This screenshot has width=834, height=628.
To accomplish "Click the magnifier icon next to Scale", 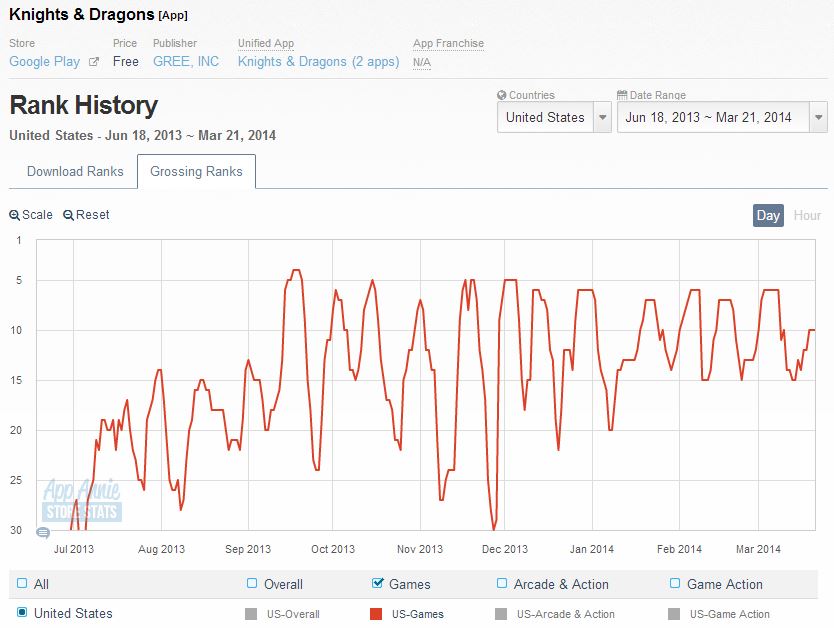I will (x=15, y=215).
